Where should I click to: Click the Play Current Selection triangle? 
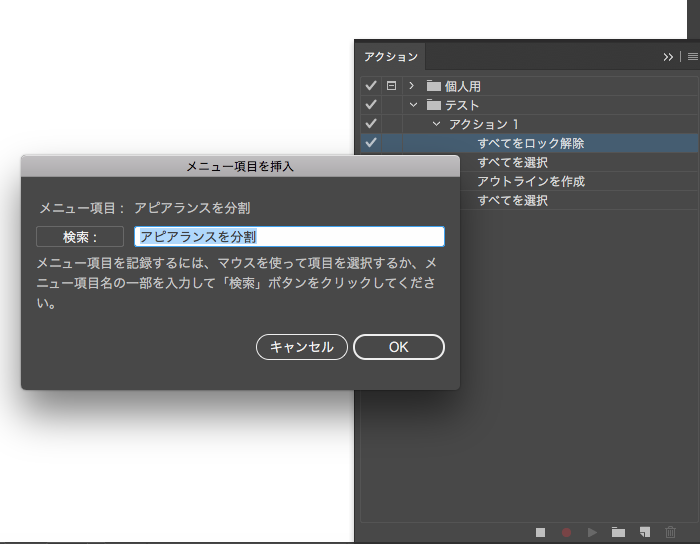[x=592, y=533]
